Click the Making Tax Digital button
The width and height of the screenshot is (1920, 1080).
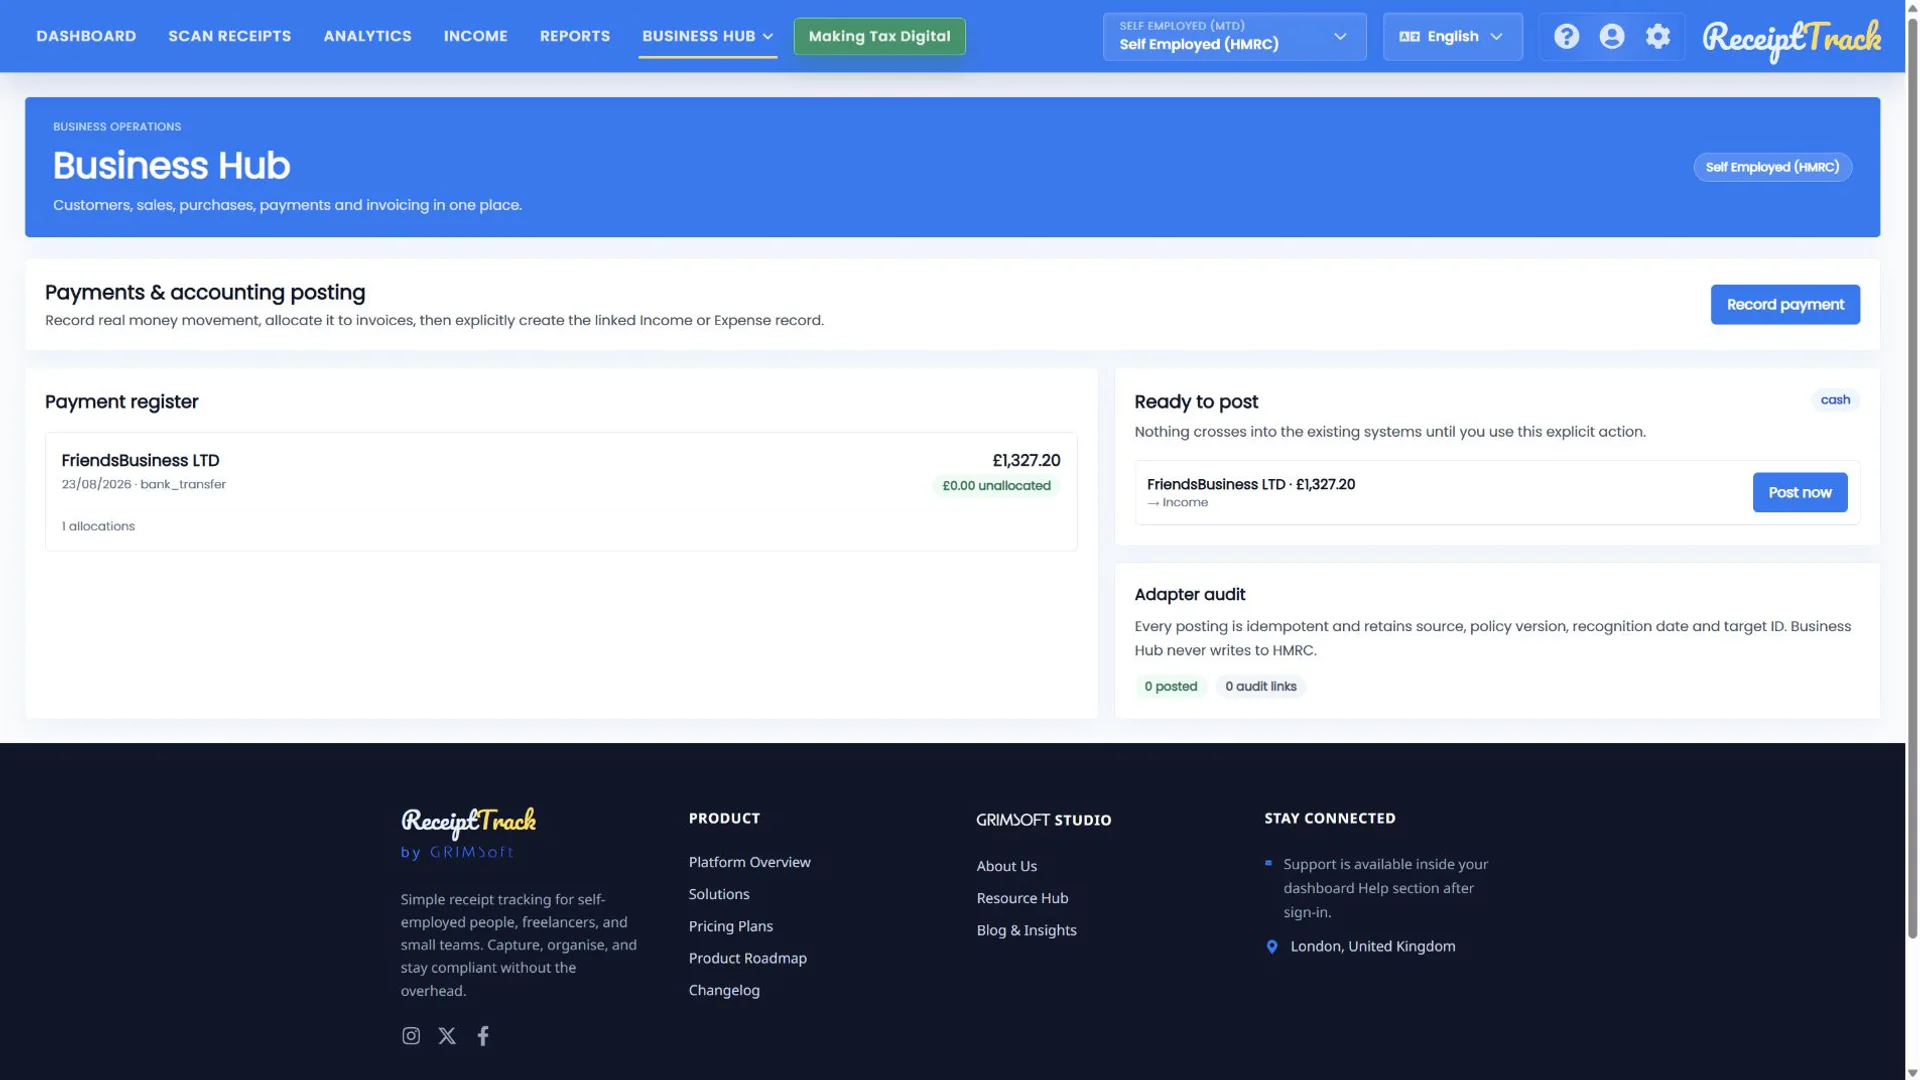tap(879, 36)
